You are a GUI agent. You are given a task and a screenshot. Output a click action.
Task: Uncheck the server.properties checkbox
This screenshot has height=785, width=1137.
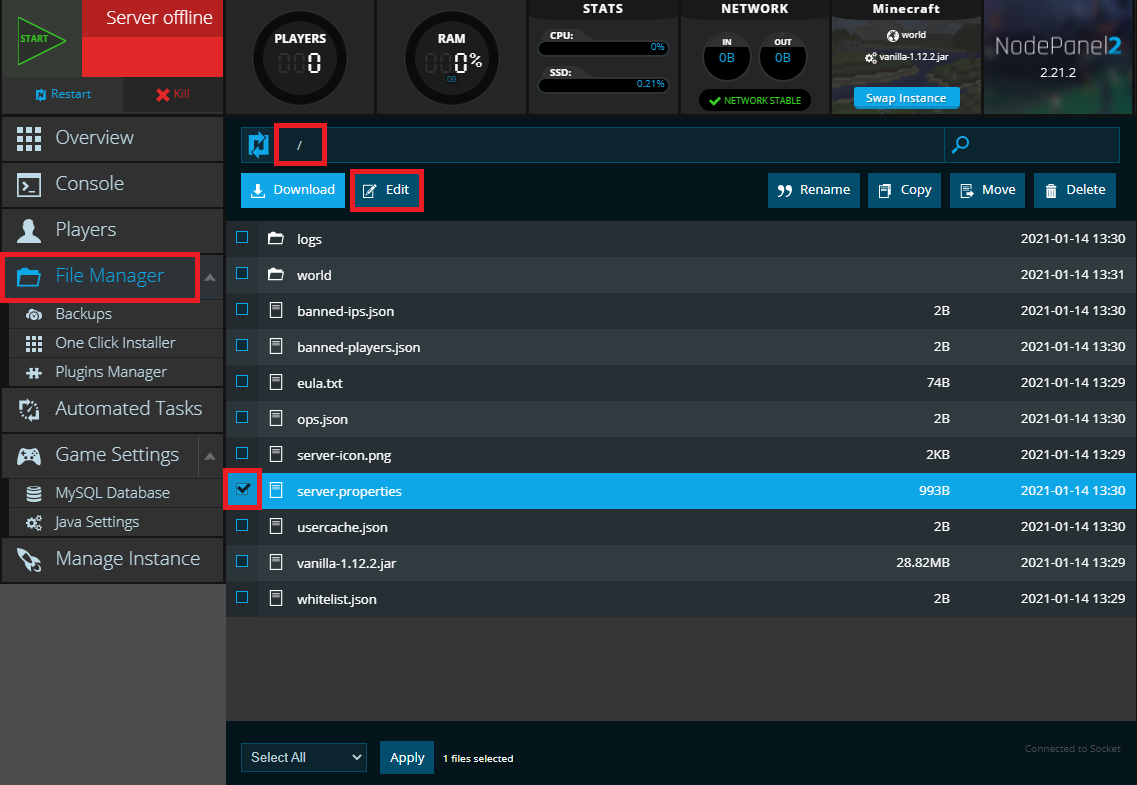point(242,490)
